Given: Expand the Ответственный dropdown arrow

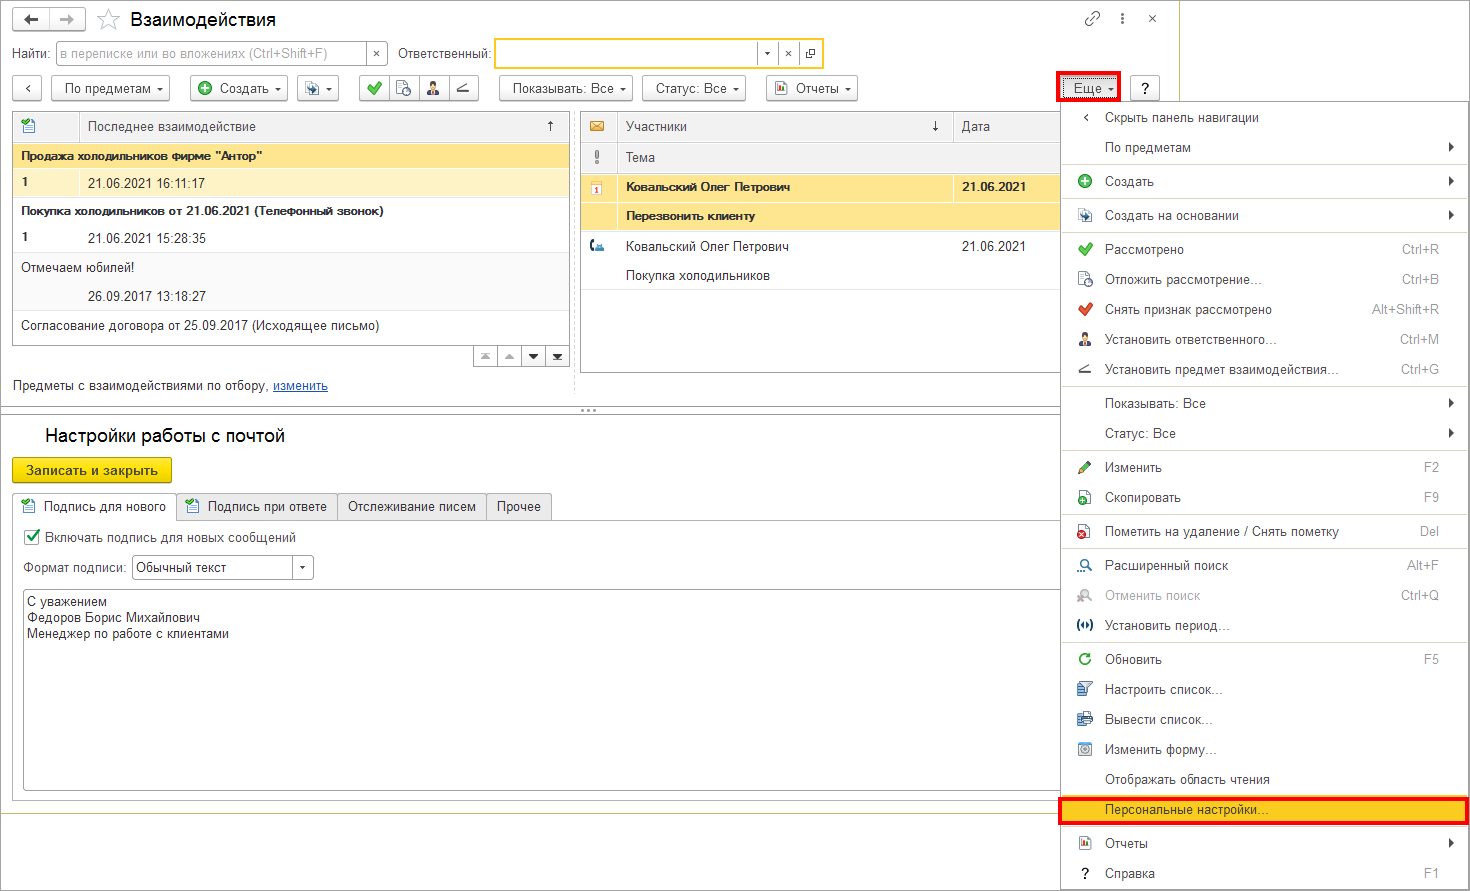Looking at the screenshot, I should point(767,54).
